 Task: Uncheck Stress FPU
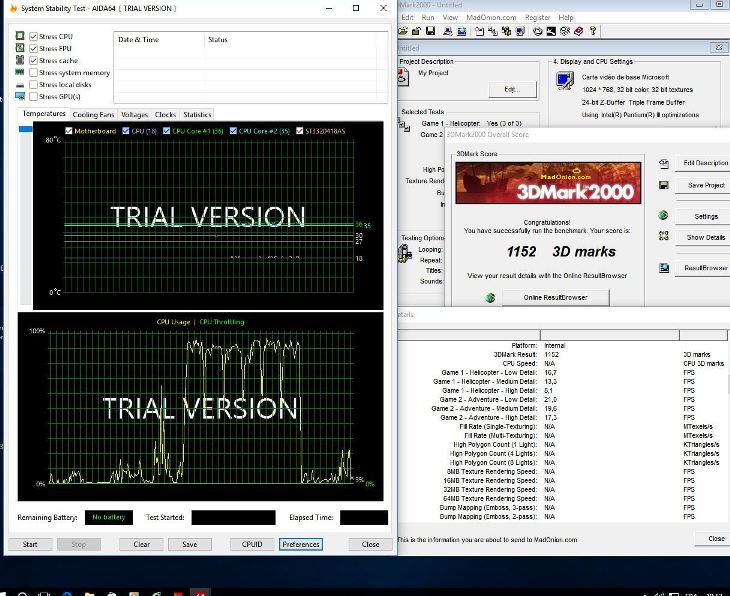tap(34, 48)
